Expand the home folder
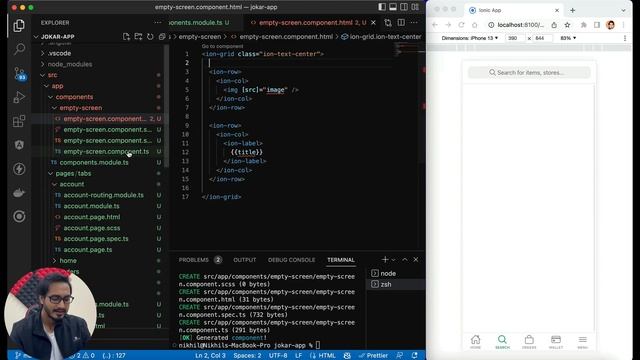 [68, 261]
